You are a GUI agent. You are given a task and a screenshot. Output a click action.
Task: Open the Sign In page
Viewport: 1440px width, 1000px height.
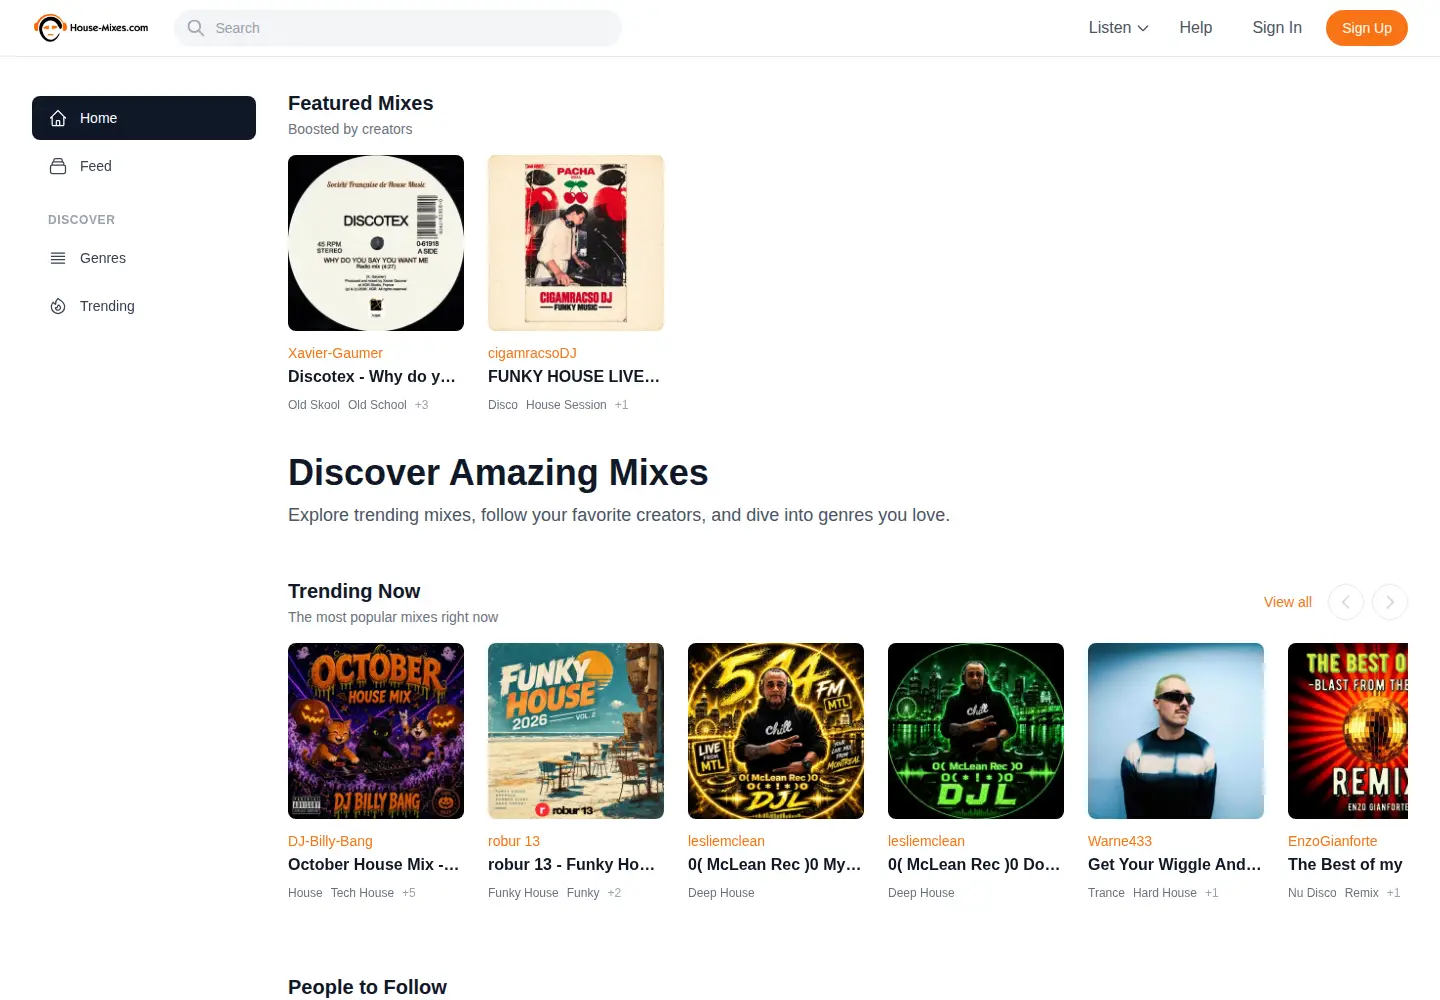pyautogui.click(x=1277, y=28)
